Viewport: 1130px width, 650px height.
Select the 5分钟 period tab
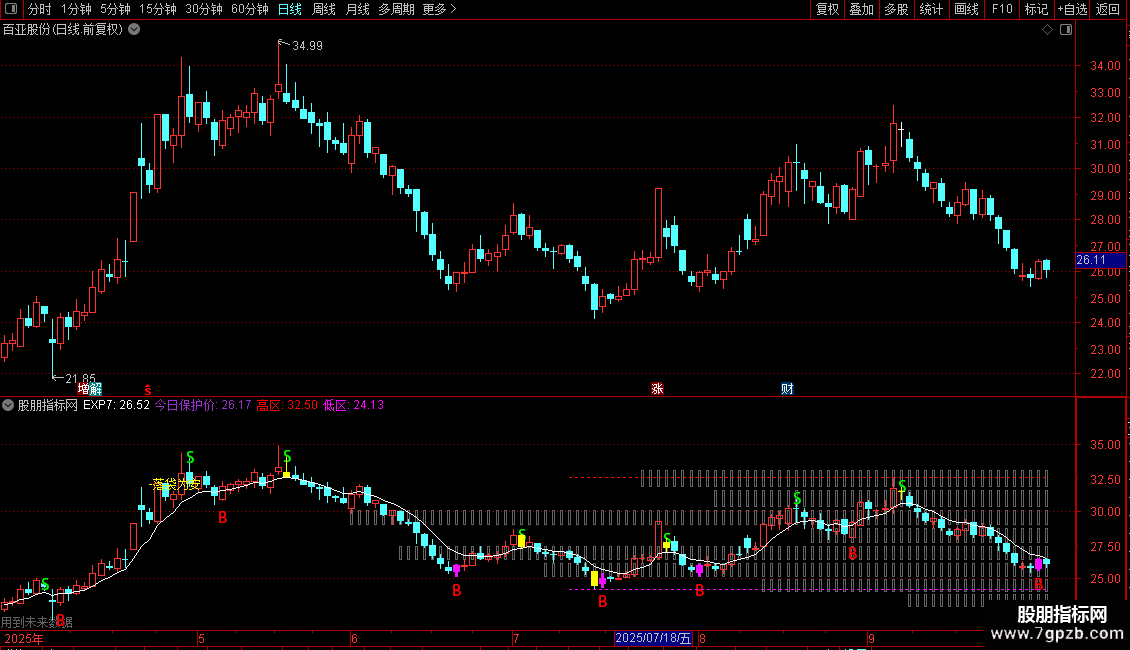pyautogui.click(x=115, y=9)
